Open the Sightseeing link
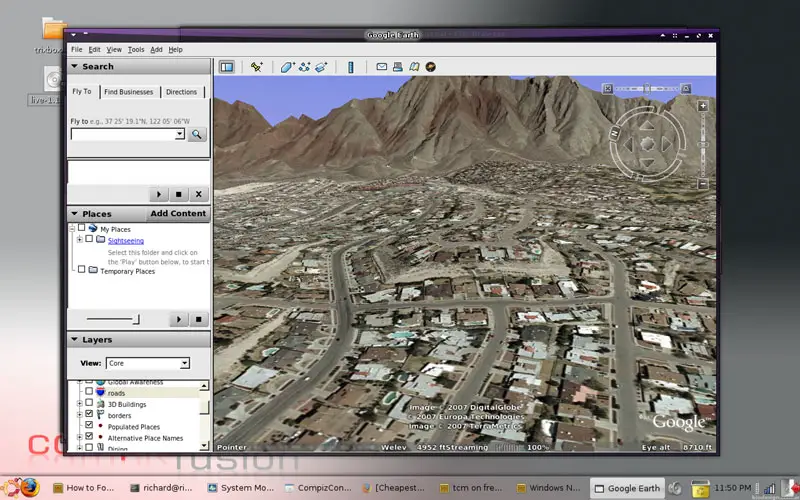 click(x=126, y=241)
